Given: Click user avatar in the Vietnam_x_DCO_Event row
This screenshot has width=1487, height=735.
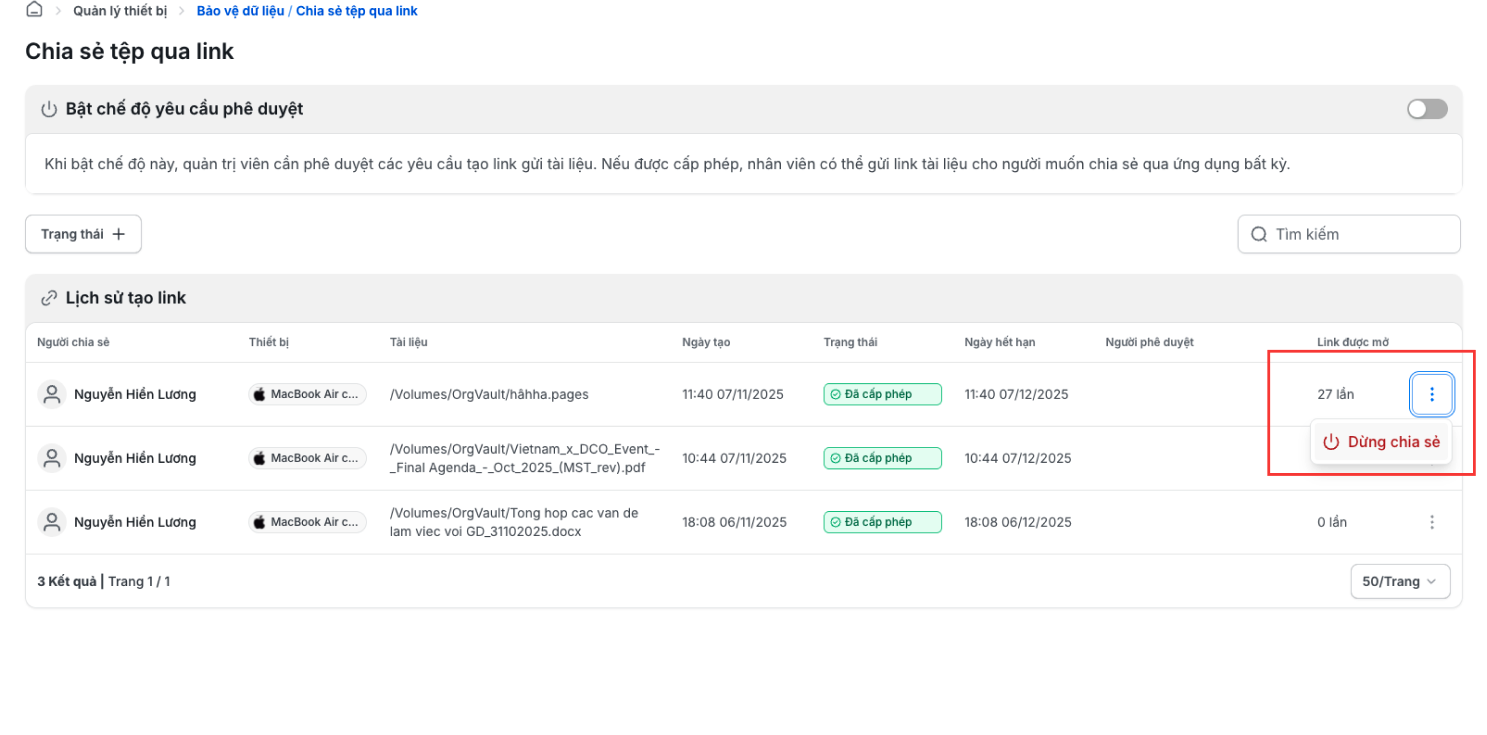Looking at the screenshot, I should click(x=52, y=458).
